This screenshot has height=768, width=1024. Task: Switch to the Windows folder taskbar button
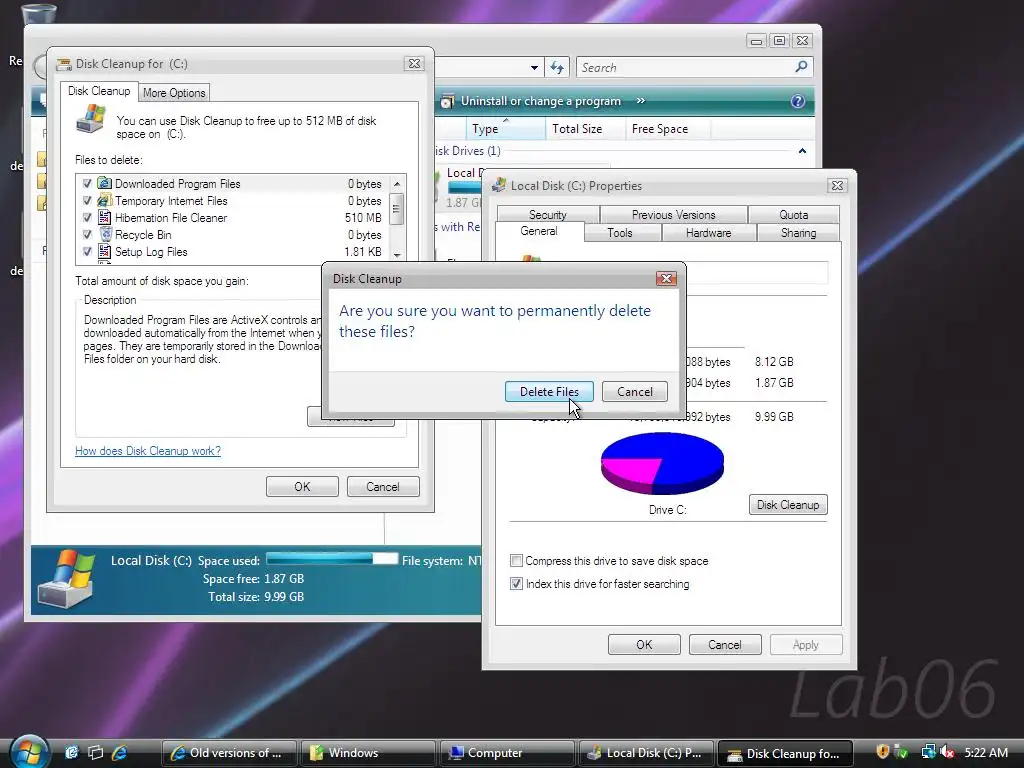click(368, 753)
